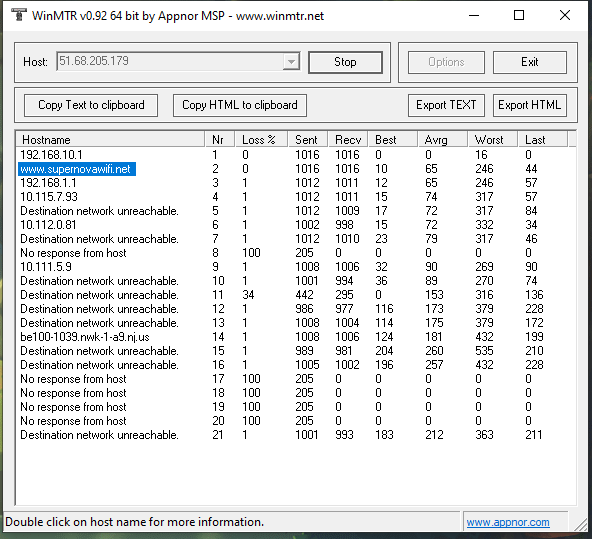Exit the WinMTR application

tap(529, 62)
